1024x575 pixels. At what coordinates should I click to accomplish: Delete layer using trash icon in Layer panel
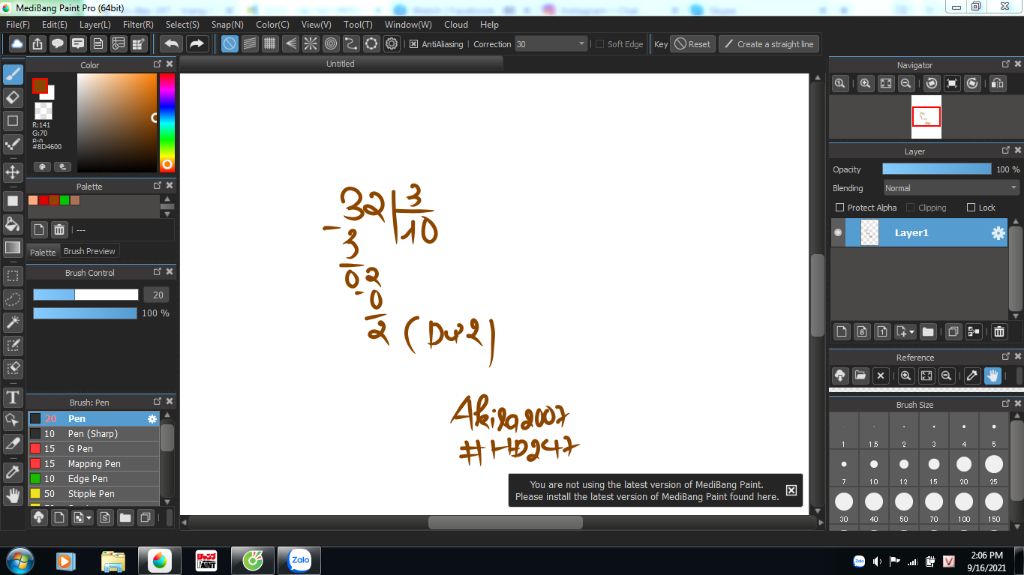tap(999, 332)
